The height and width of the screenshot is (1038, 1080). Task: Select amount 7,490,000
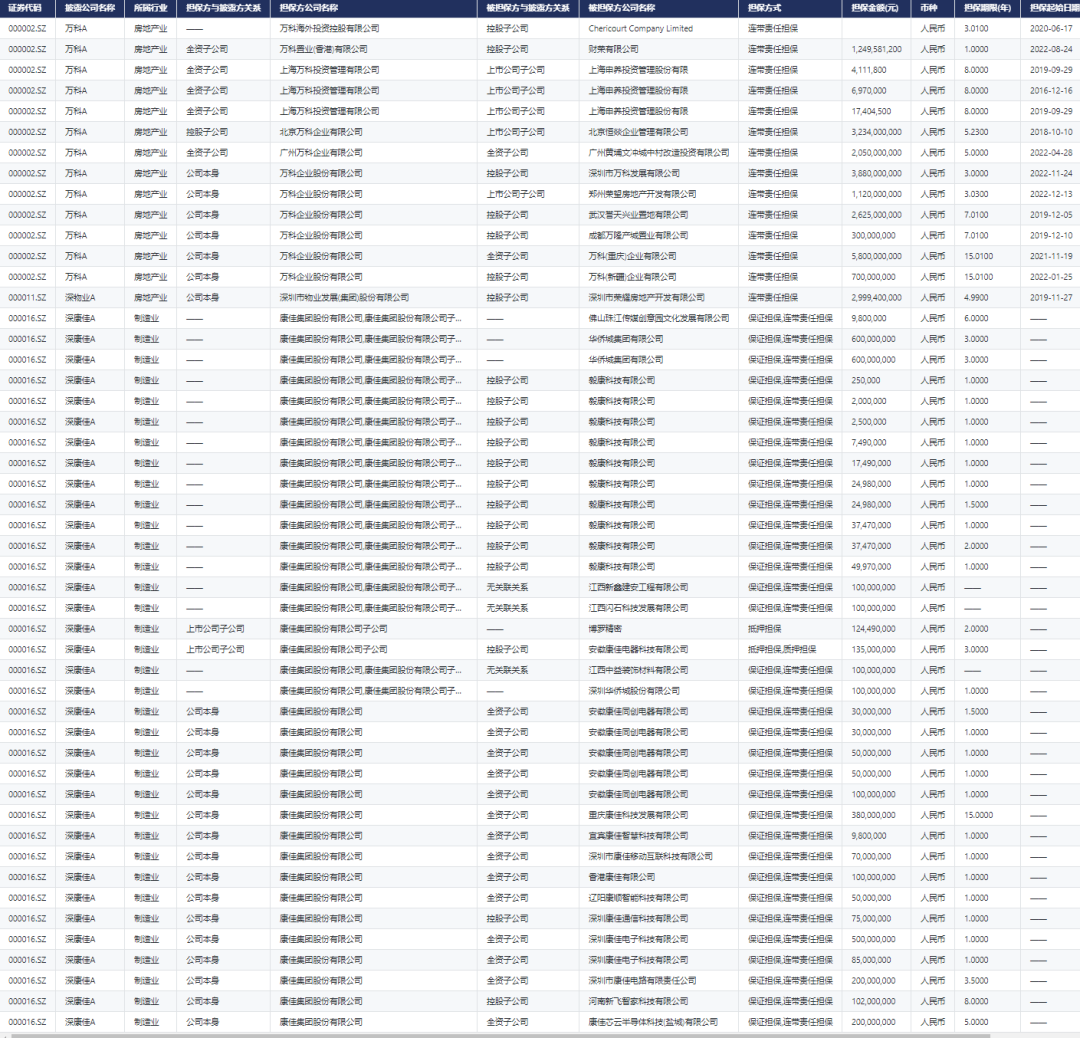click(x=869, y=442)
